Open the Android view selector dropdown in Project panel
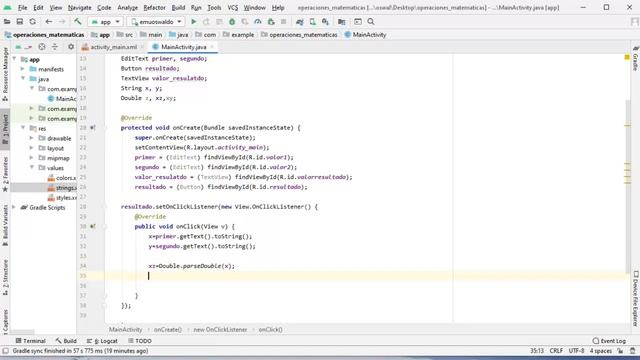This screenshot has width=640, height=360. (x=23, y=47)
